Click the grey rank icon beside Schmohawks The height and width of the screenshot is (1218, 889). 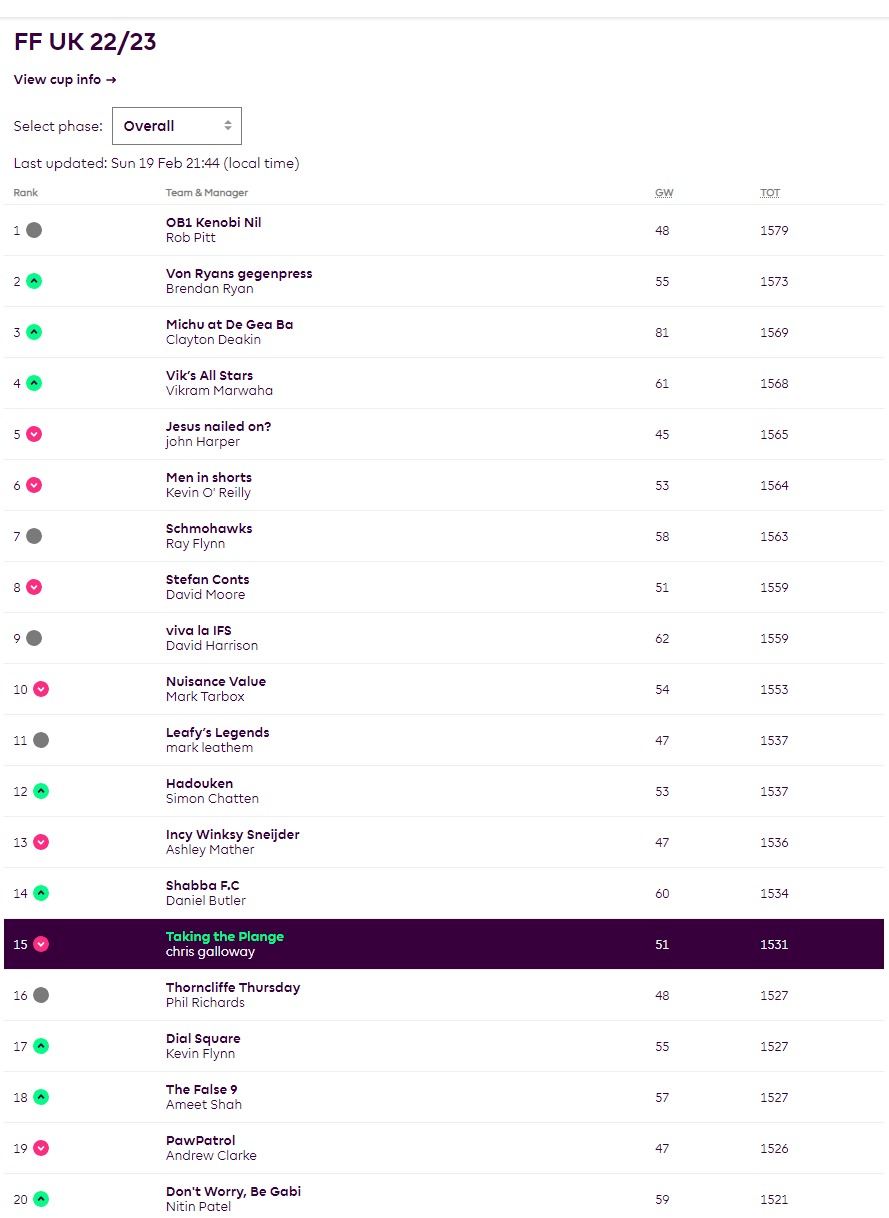[34, 536]
